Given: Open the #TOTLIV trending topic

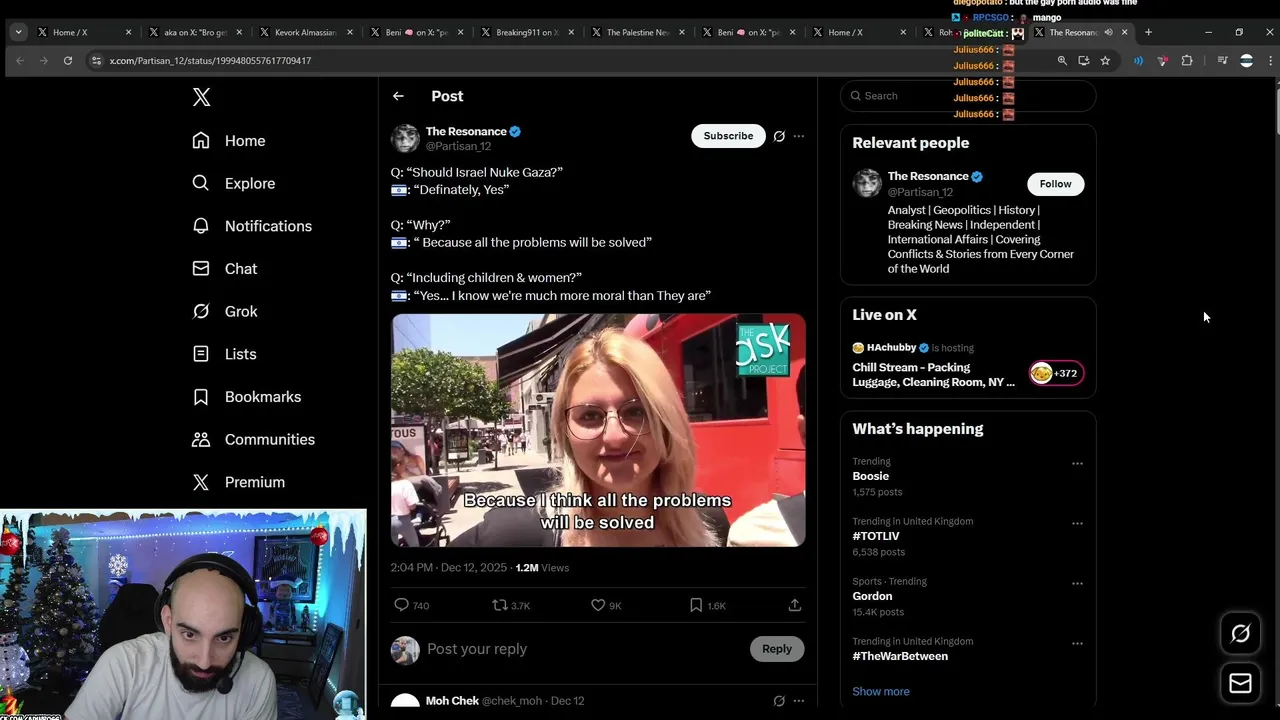Looking at the screenshot, I should click(x=875, y=536).
